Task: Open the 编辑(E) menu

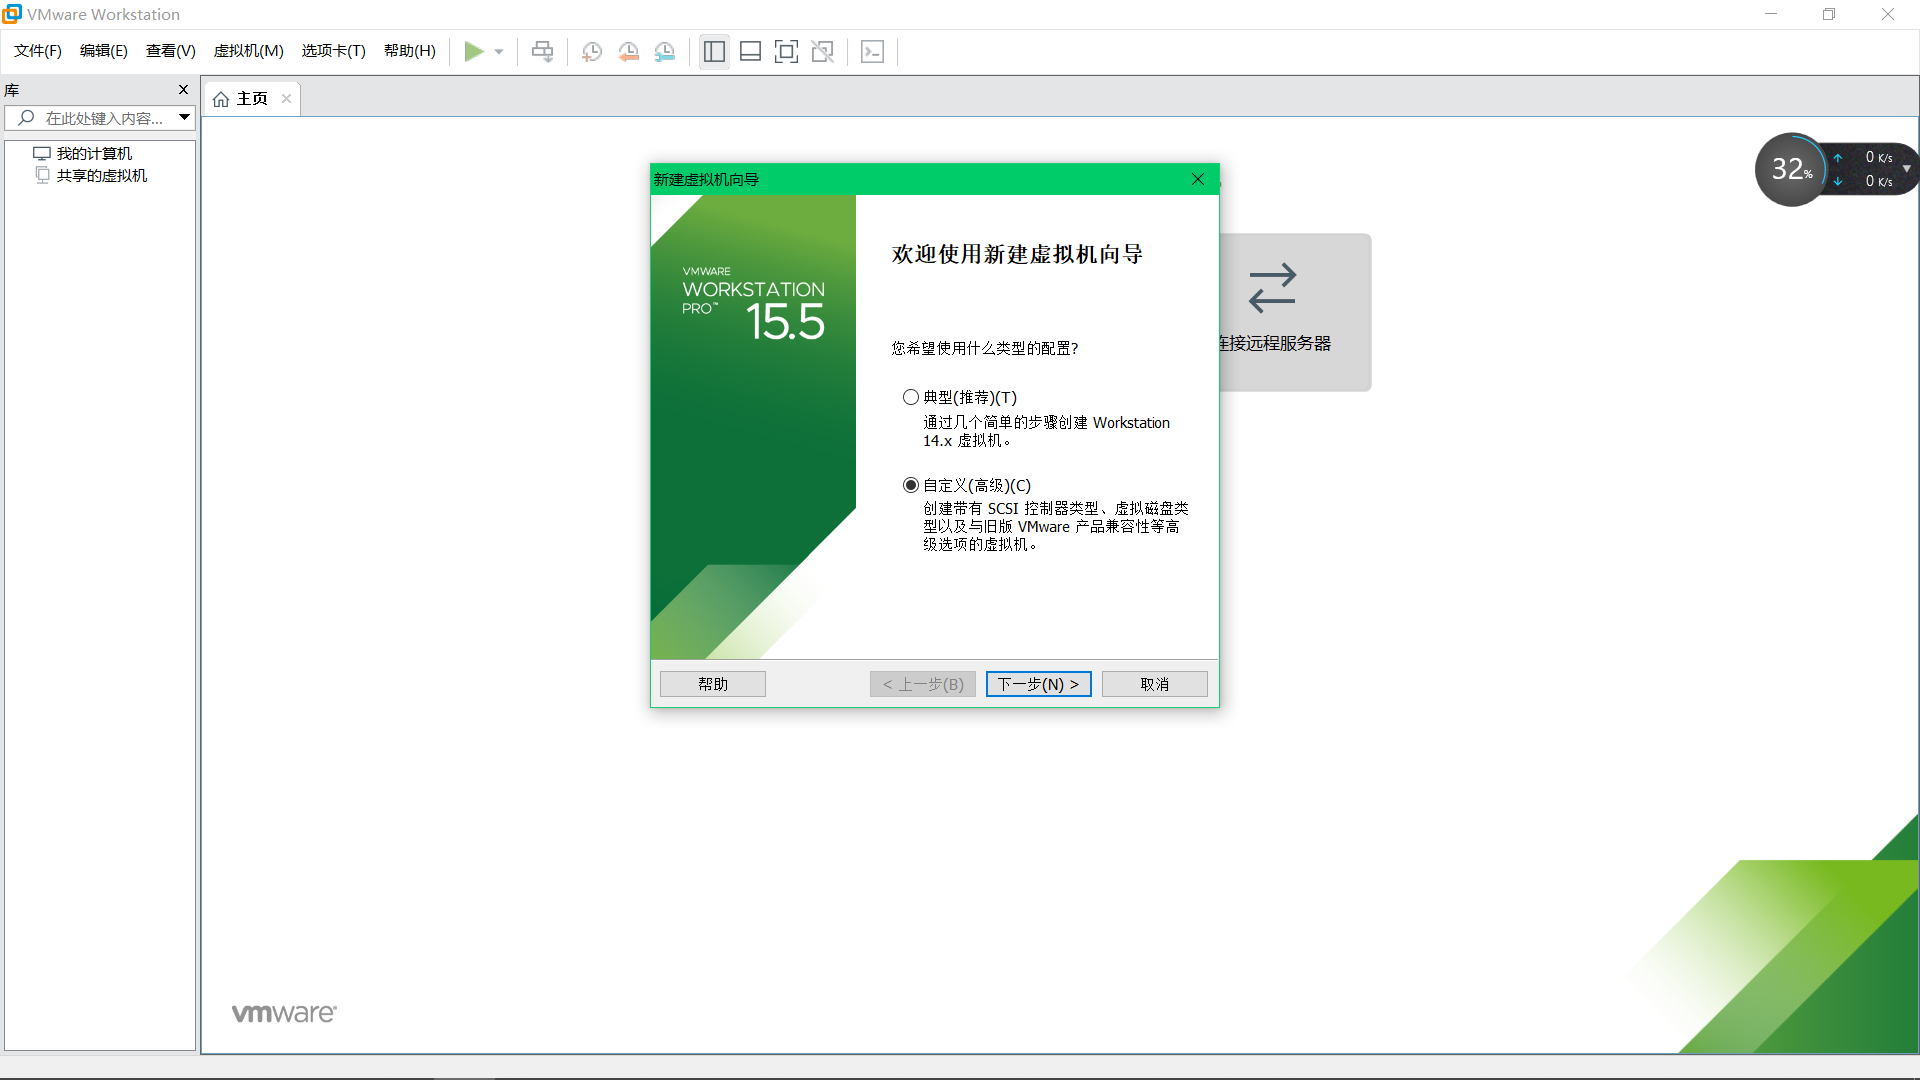Action: click(104, 51)
